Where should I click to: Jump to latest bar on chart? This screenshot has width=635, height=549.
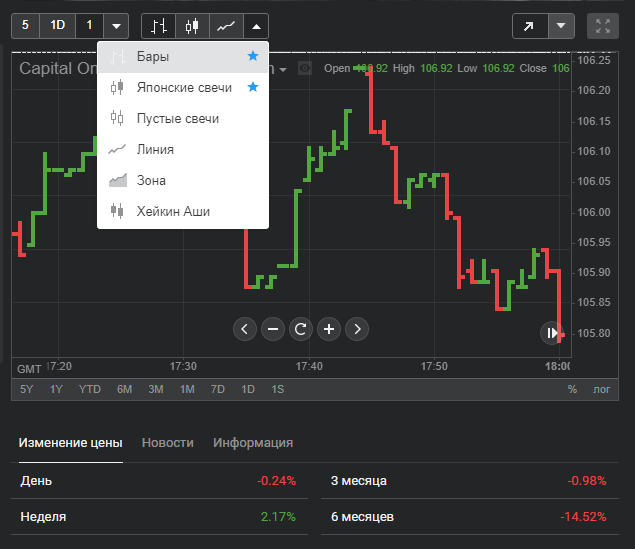[x=551, y=332]
